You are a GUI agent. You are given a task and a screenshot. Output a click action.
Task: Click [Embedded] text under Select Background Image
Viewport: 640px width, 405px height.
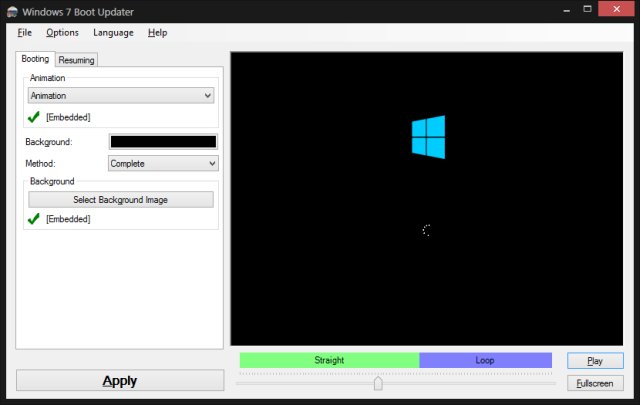(x=68, y=219)
